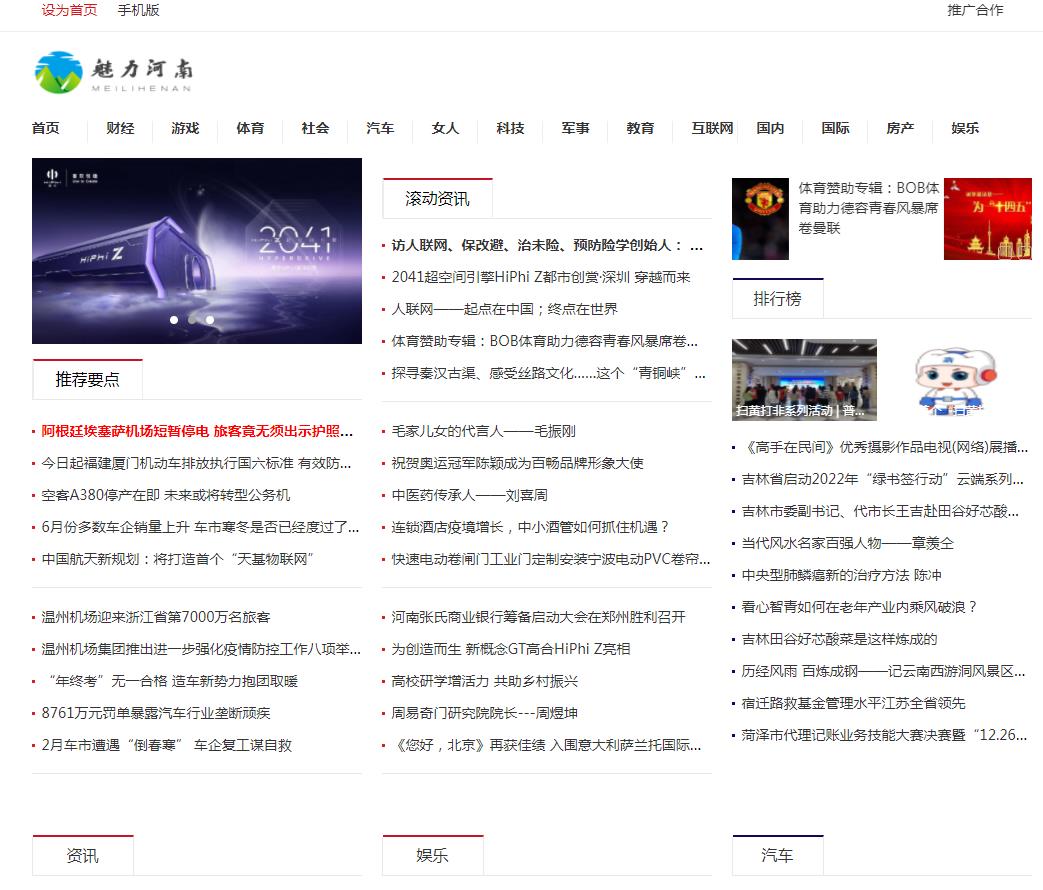
Task: Open article 《高手在民间》优秀摄影作品电视展播
Action: (885, 447)
